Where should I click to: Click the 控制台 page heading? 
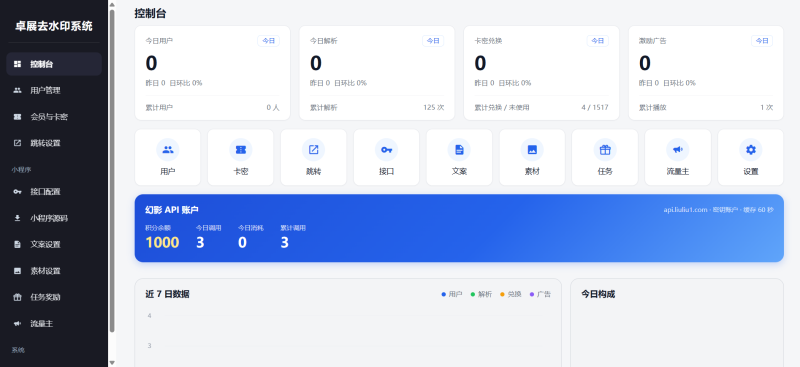(150, 14)
